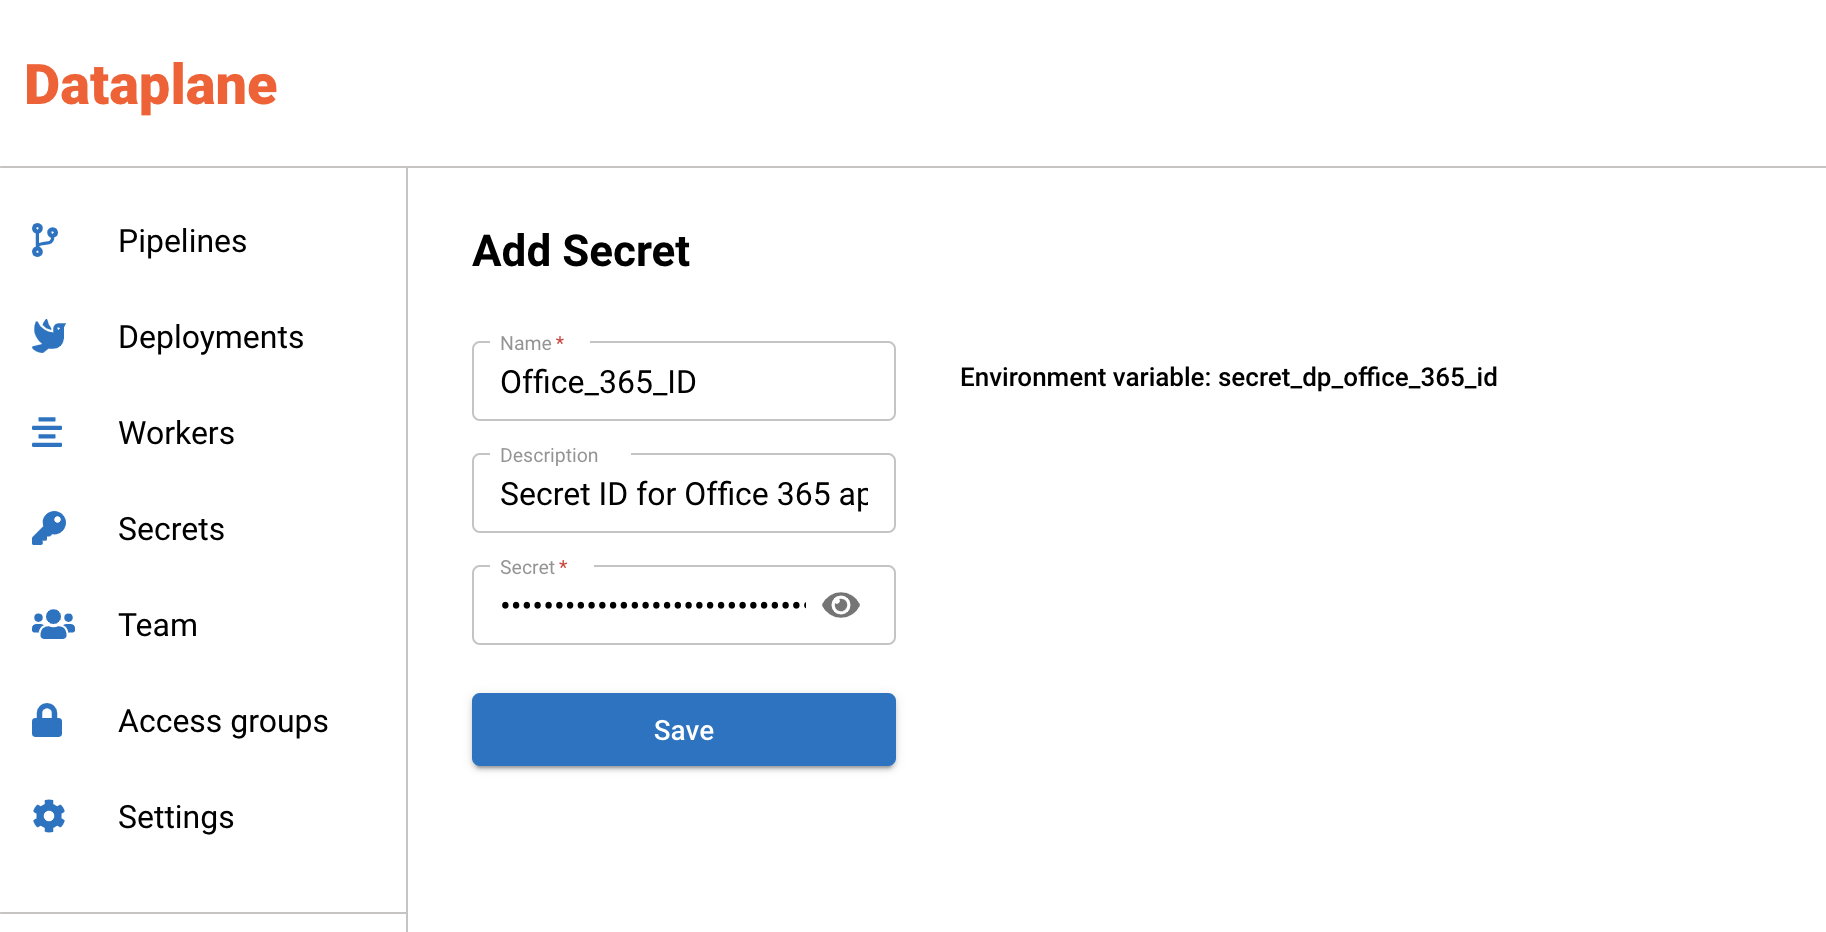This screenshot has height=932, width=1826.
Task: Open the Access groups page
Action: pyautogui.click(x=223, y=720)
